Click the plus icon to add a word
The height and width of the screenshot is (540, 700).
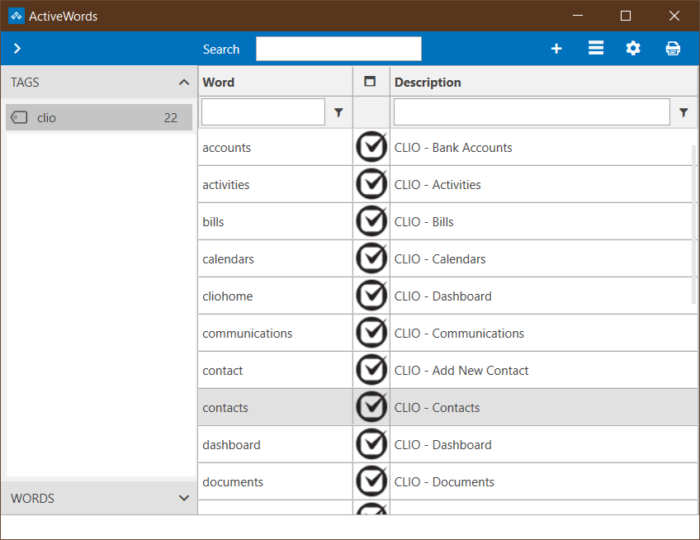click(556, 48)
